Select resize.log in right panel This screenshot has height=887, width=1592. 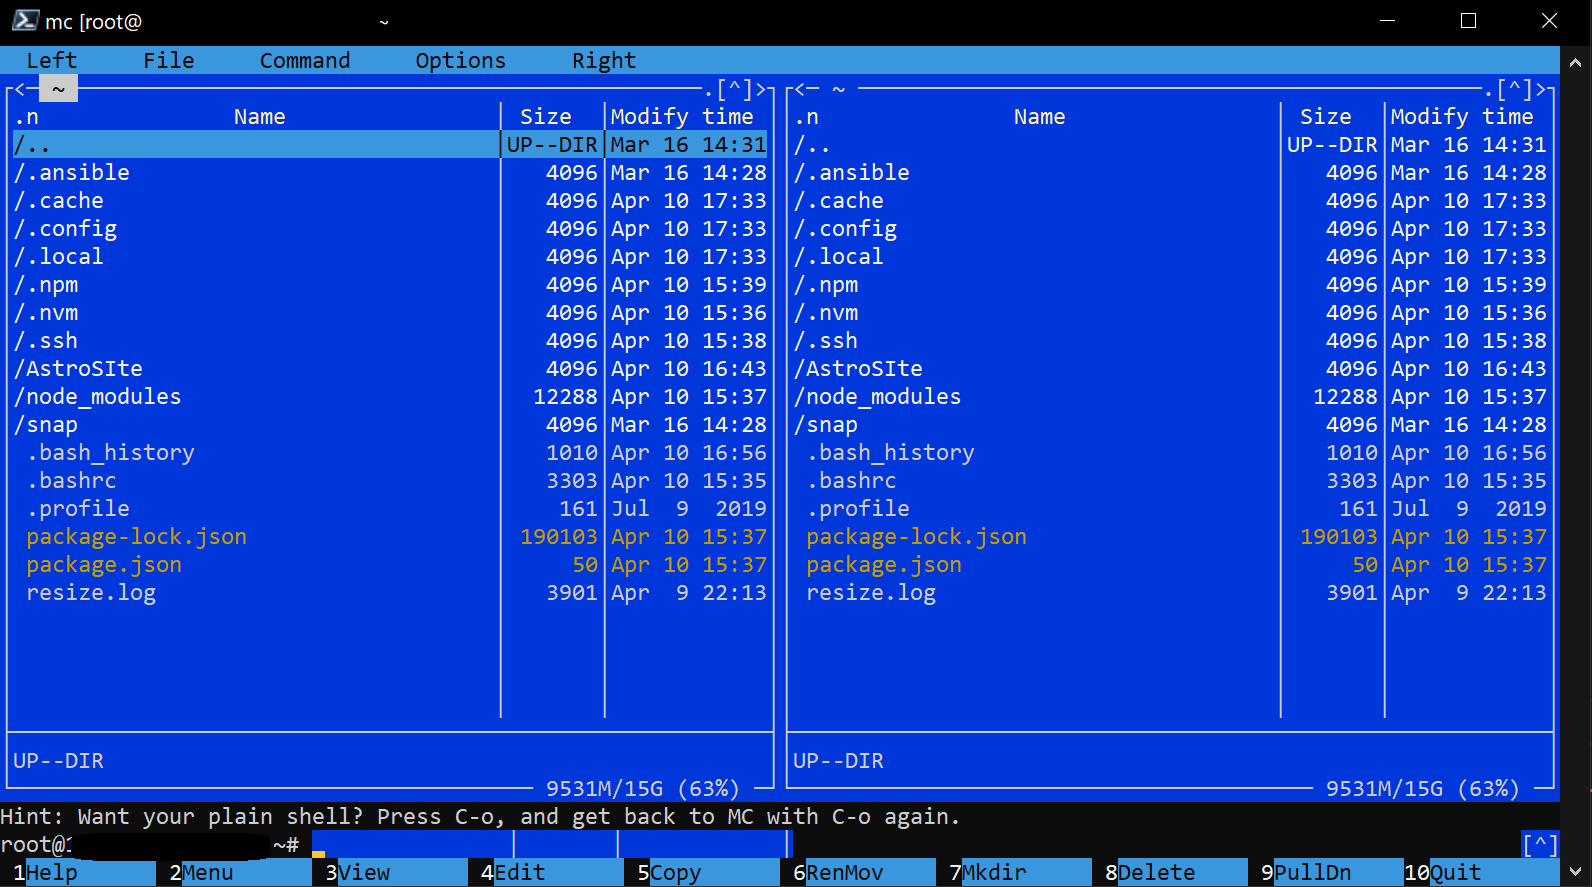pyautogui.click(x=1170, y=593)
